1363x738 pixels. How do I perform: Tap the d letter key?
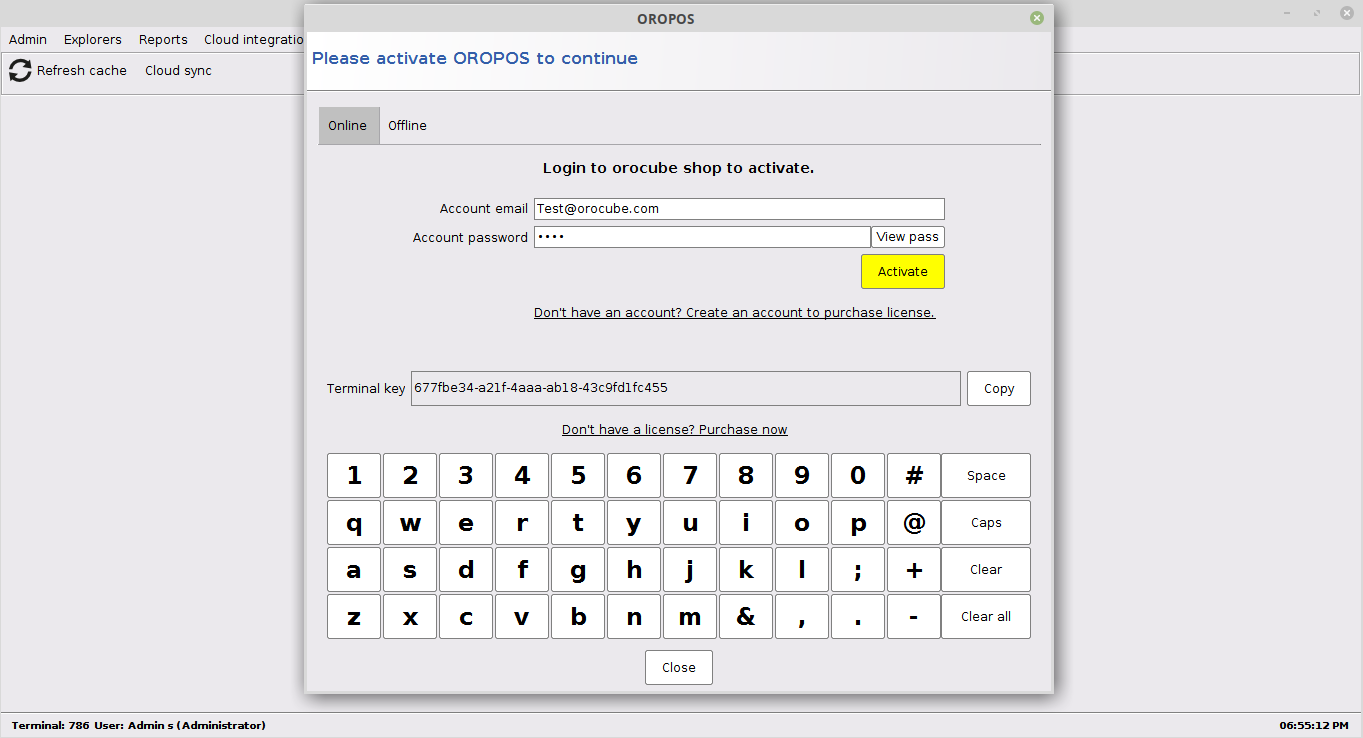[x=466, y=570]
